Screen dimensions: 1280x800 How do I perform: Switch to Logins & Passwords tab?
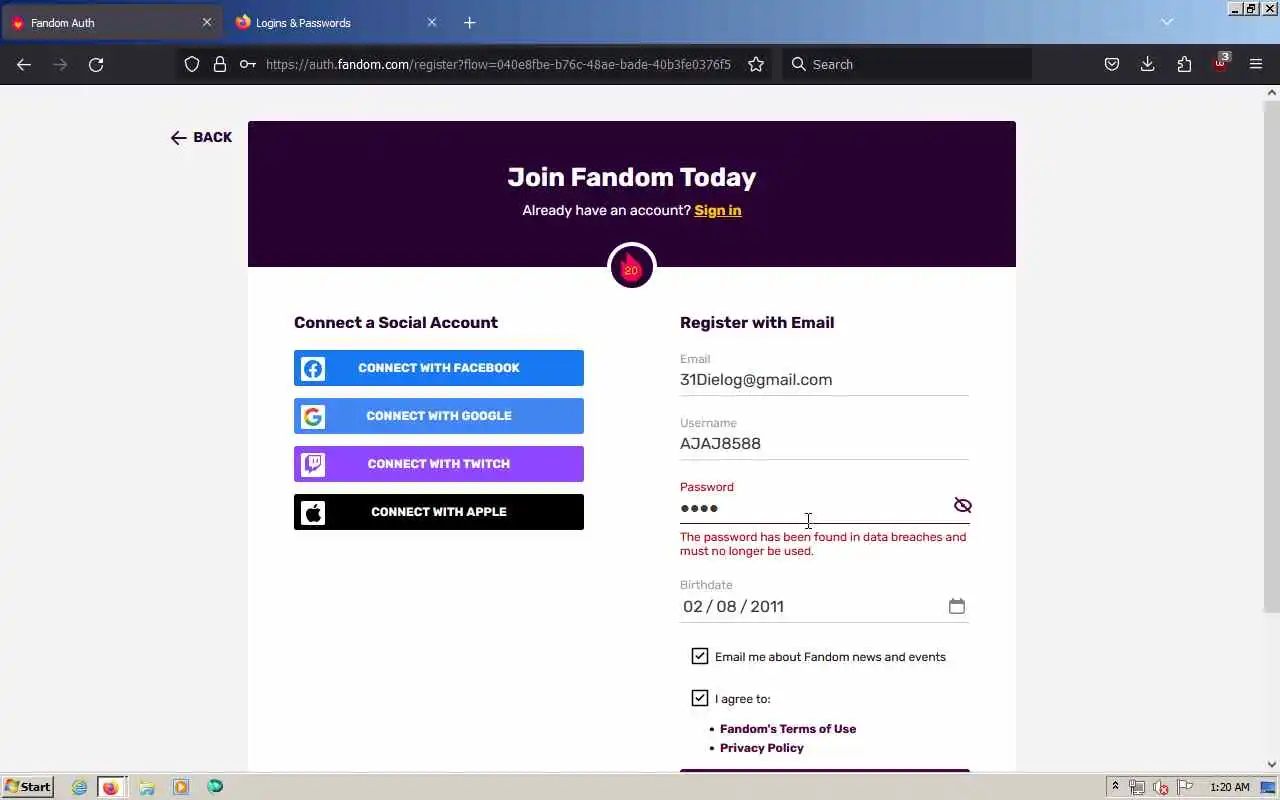(x=337, y=22)
